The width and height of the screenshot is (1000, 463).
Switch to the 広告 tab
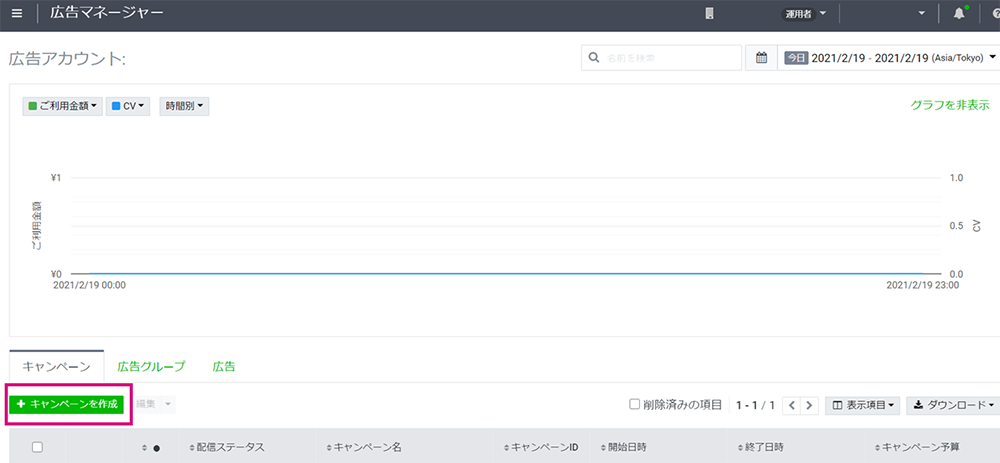tap(224, 367)
